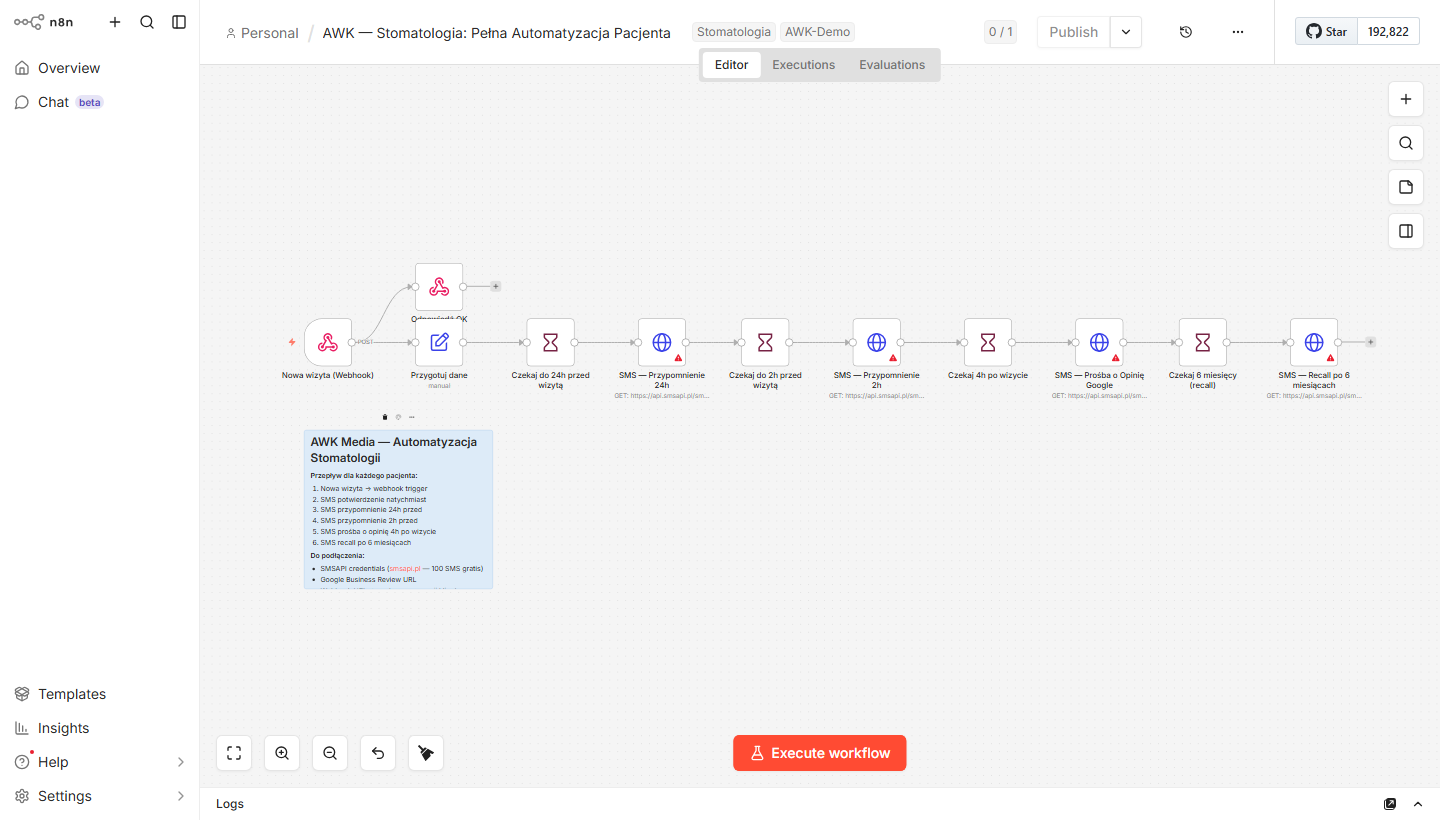Switch to the Evaluations tab
This screenshot has height=820, width=1440.
[x=892, y=65]
